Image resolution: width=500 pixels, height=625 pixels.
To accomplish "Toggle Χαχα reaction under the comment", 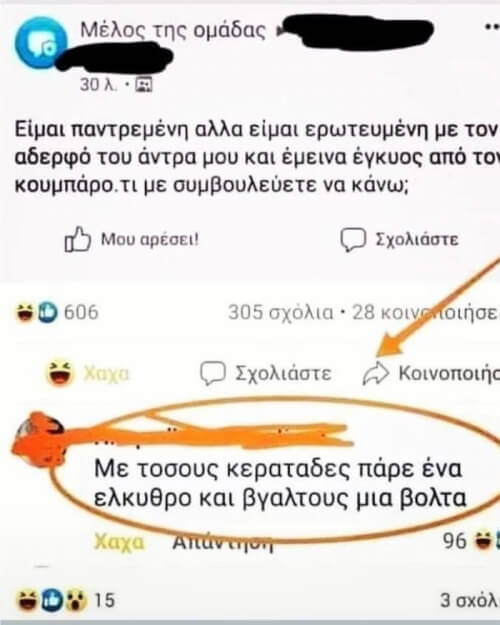I will tap(119, 542).
